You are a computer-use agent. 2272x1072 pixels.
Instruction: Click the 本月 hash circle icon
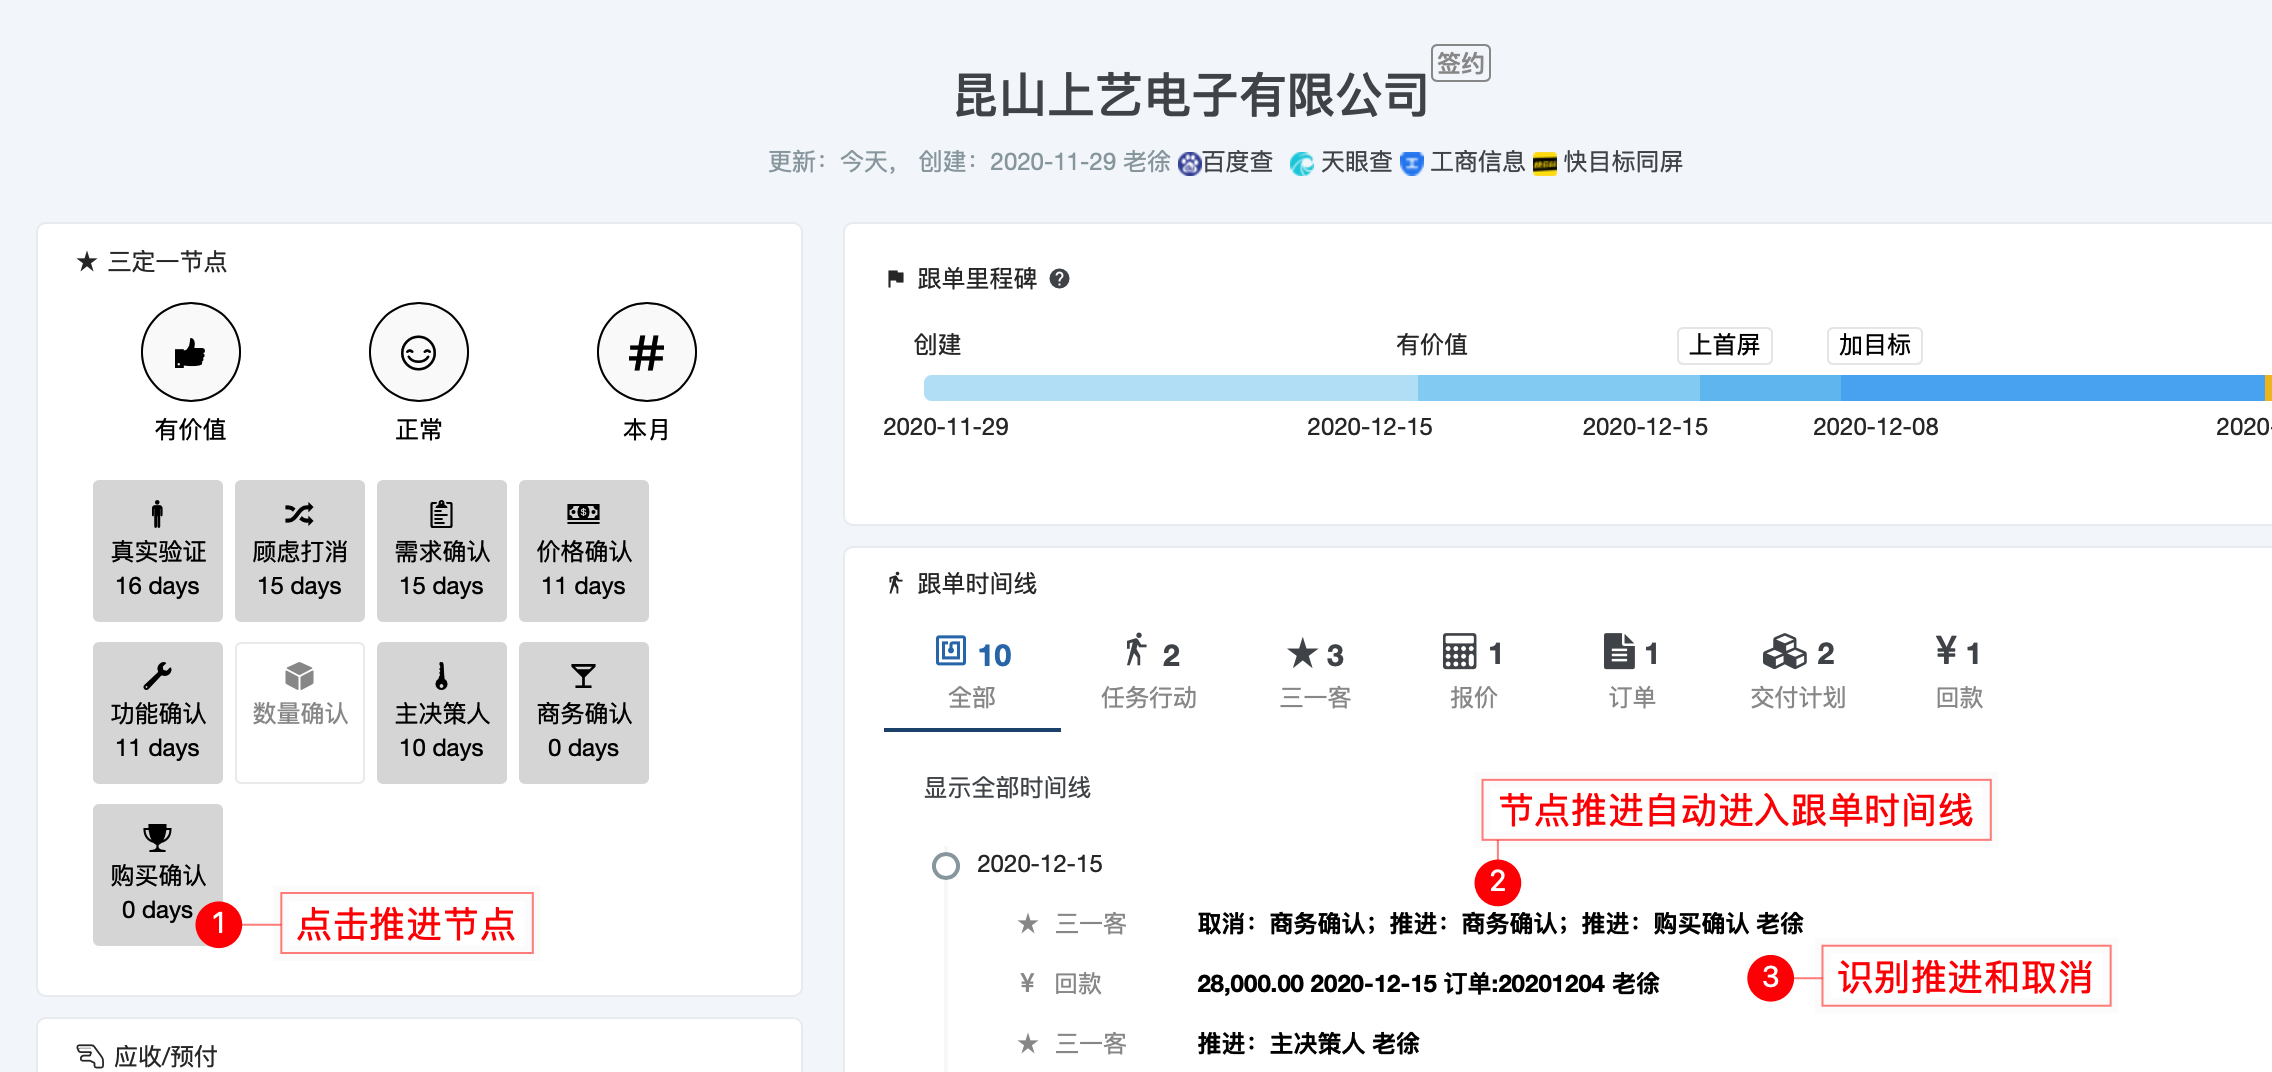pyautogui.click(x=646, y=352)
